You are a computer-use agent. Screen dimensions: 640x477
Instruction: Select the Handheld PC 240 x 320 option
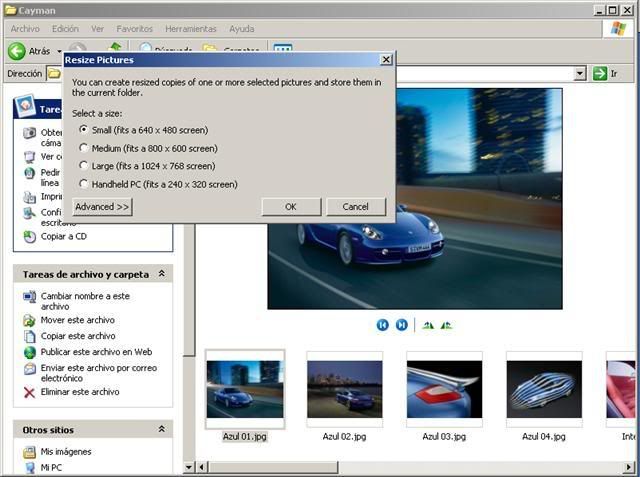pyautogui.click(x=83, y=184)
